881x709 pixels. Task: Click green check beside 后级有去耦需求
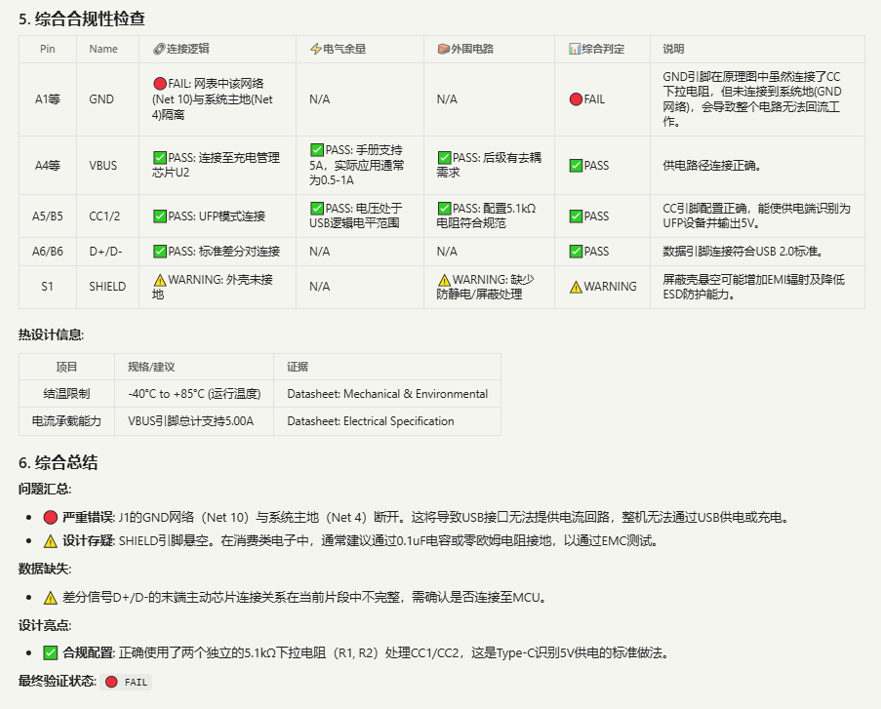(444, 157)
